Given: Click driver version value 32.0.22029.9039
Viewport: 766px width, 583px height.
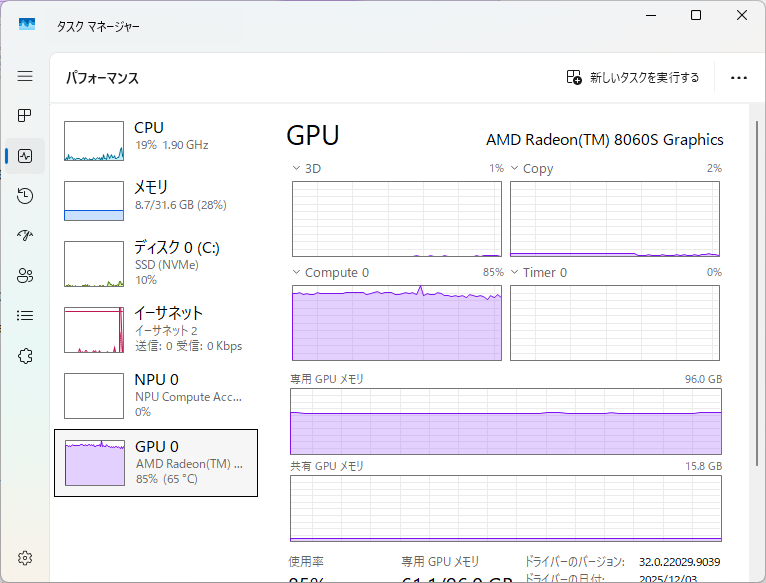Looking at the screenshot, I should pyautogui.click(x=679, y=562).
